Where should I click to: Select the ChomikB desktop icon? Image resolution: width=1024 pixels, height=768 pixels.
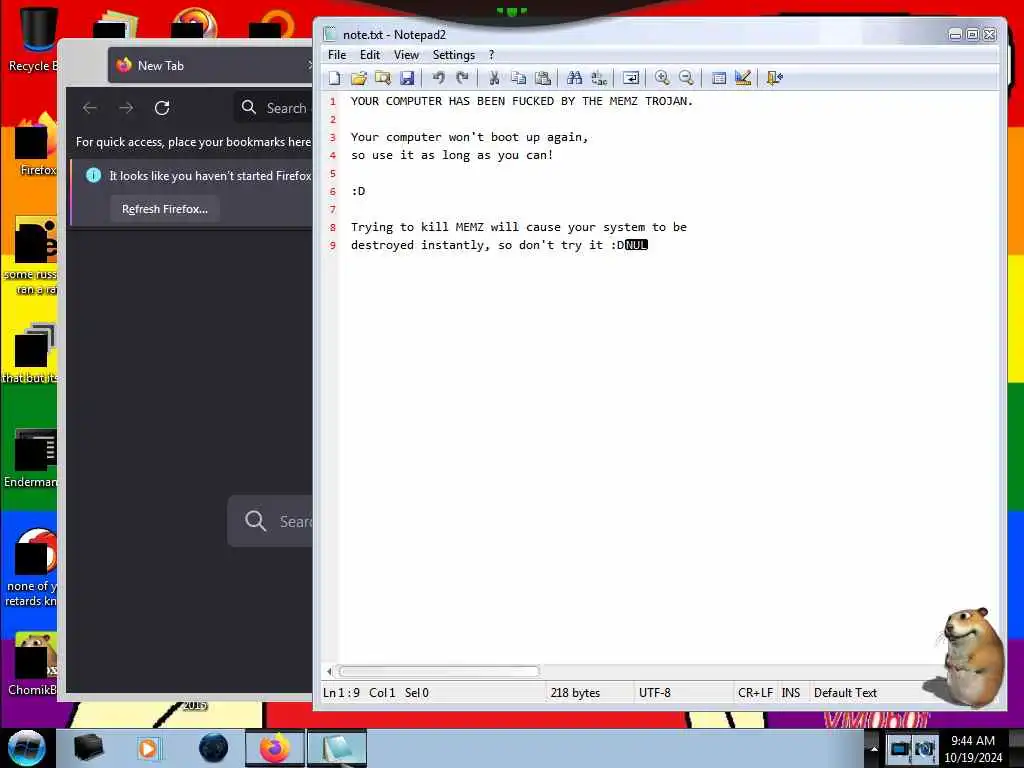pyautogui.click(x=33, y=664)
